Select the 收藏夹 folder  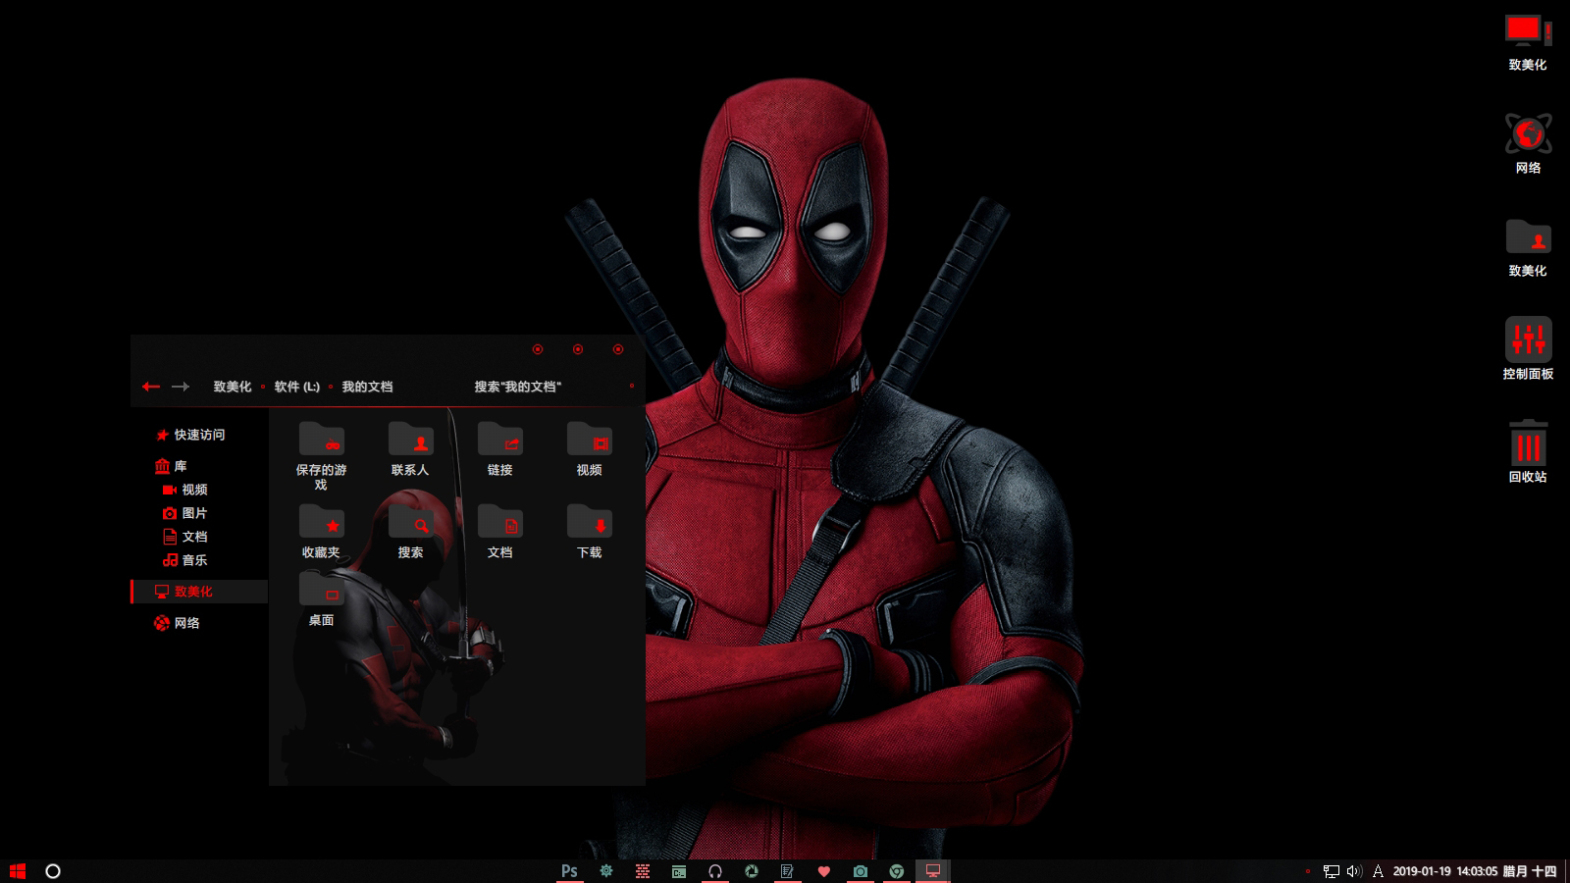pyautogui.click(x=321, y=531)
